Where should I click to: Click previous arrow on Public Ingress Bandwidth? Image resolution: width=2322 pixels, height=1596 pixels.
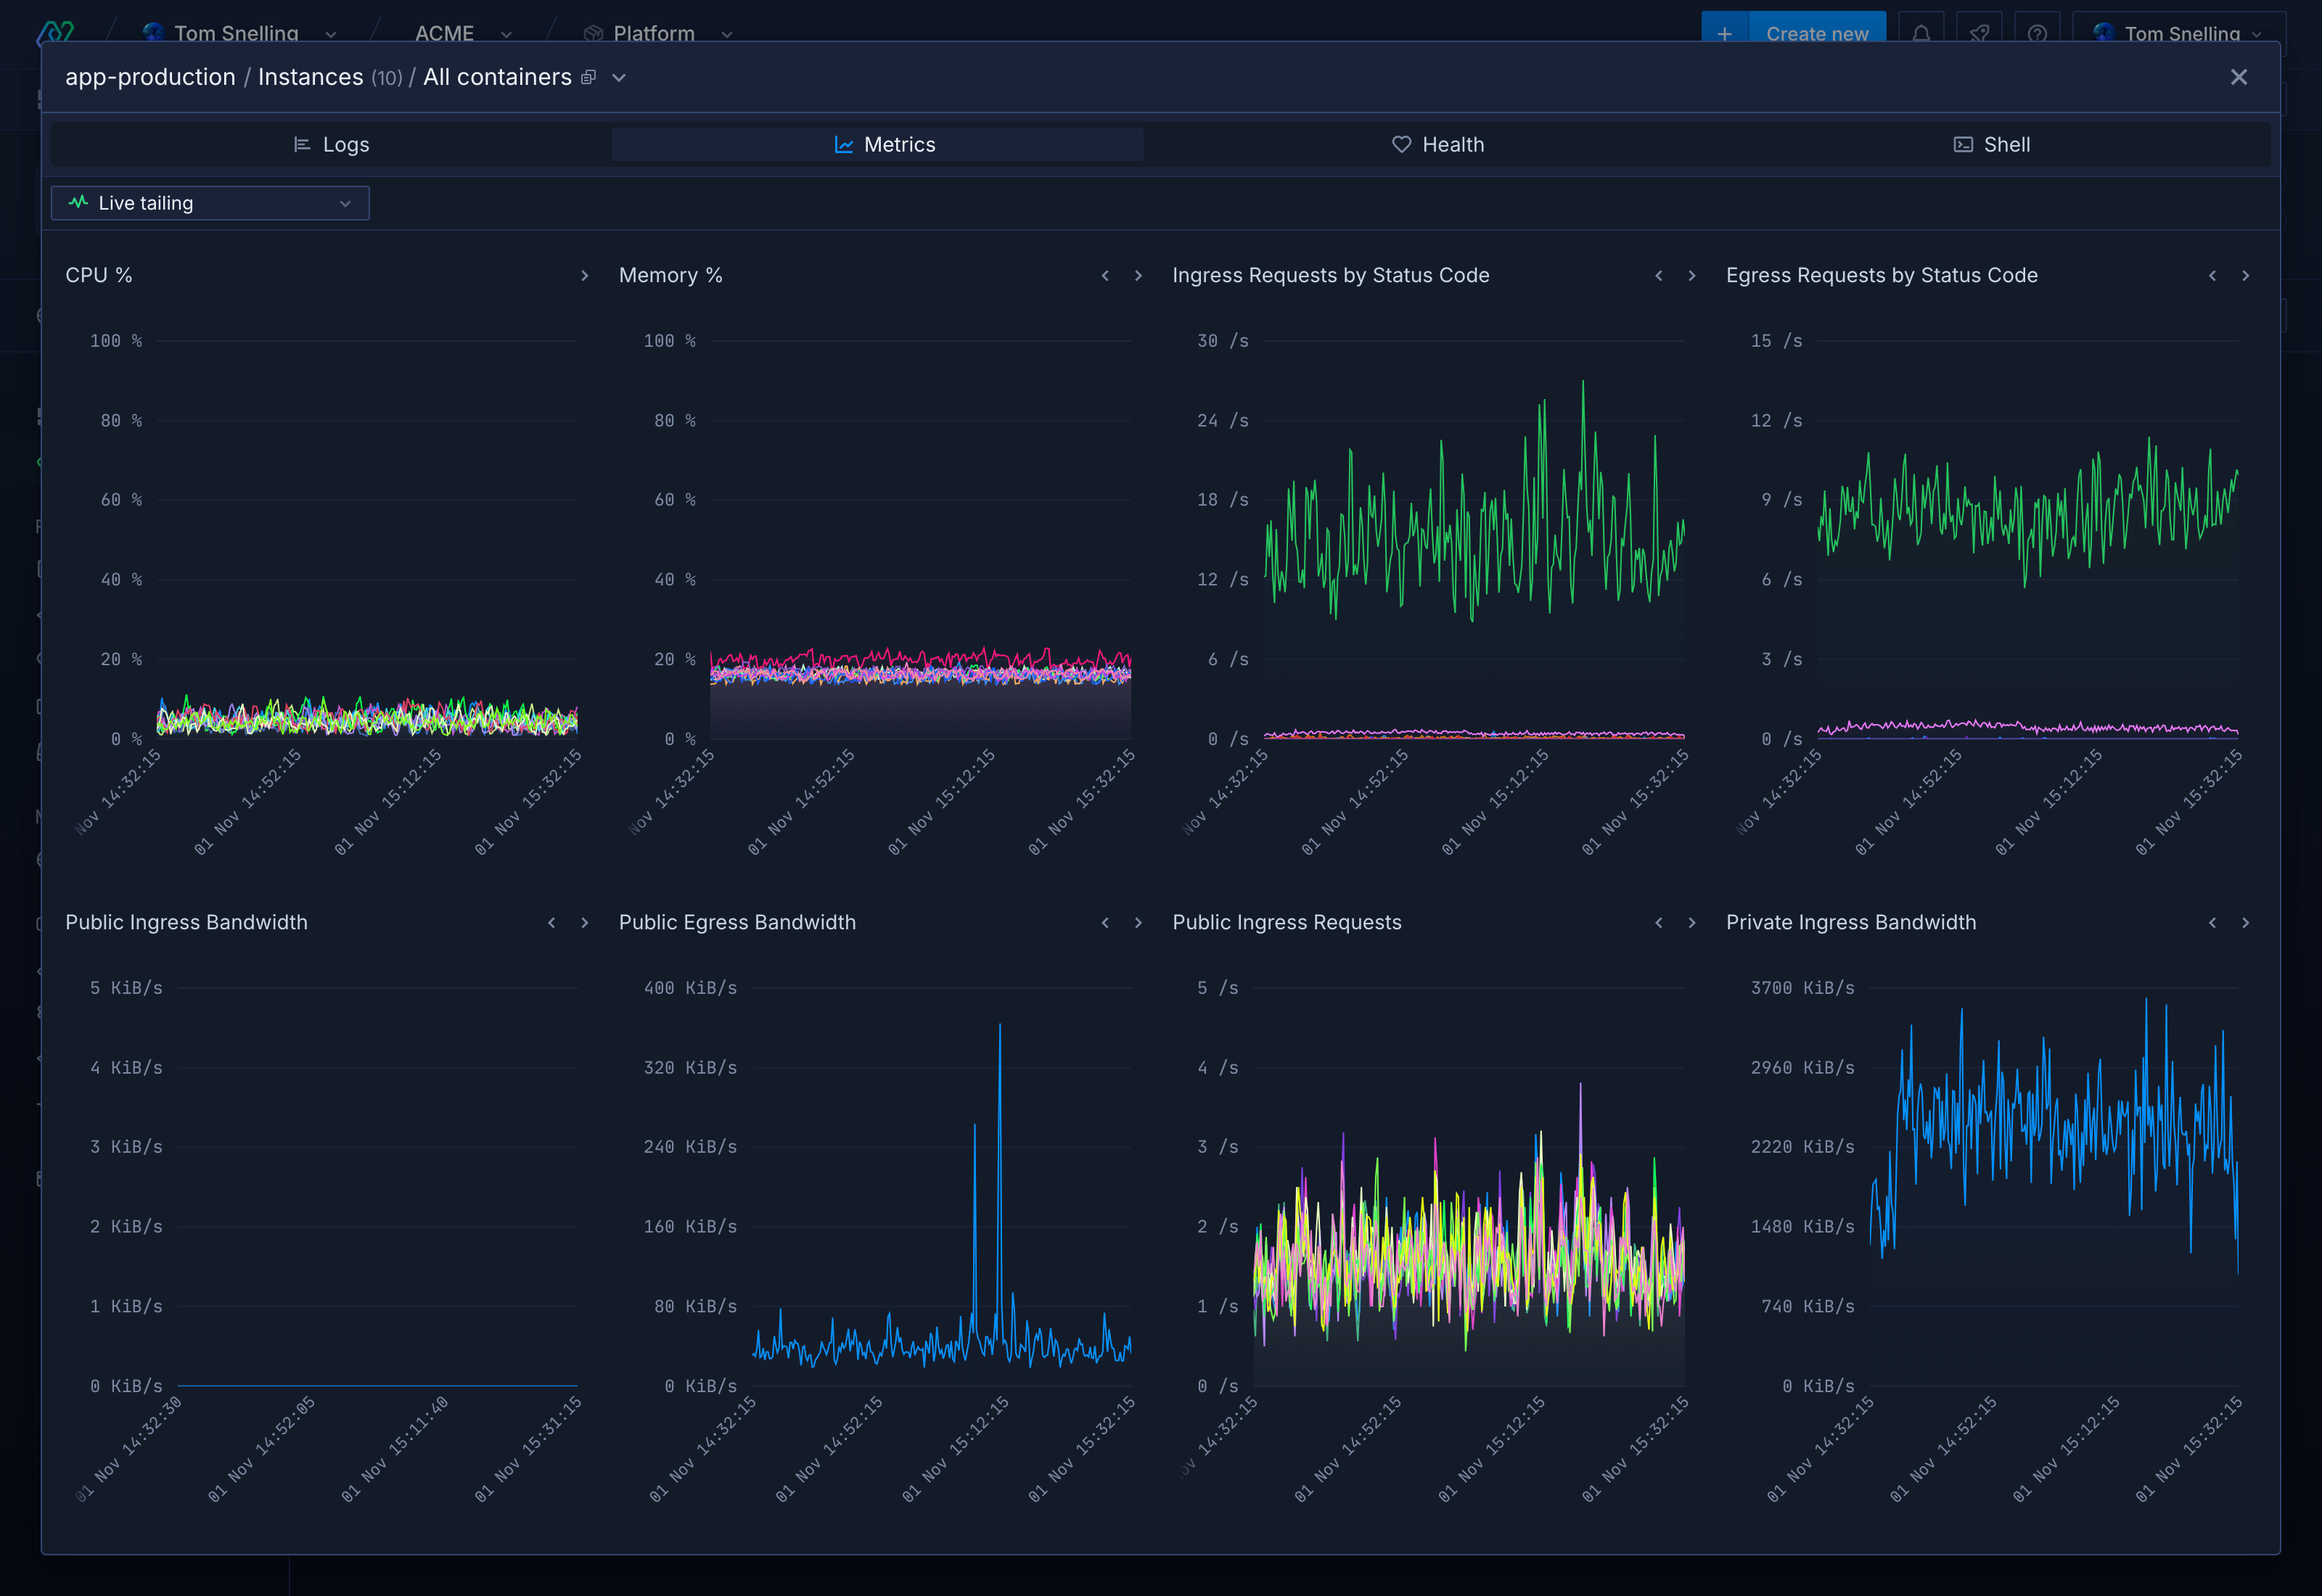tap(552, 923)
